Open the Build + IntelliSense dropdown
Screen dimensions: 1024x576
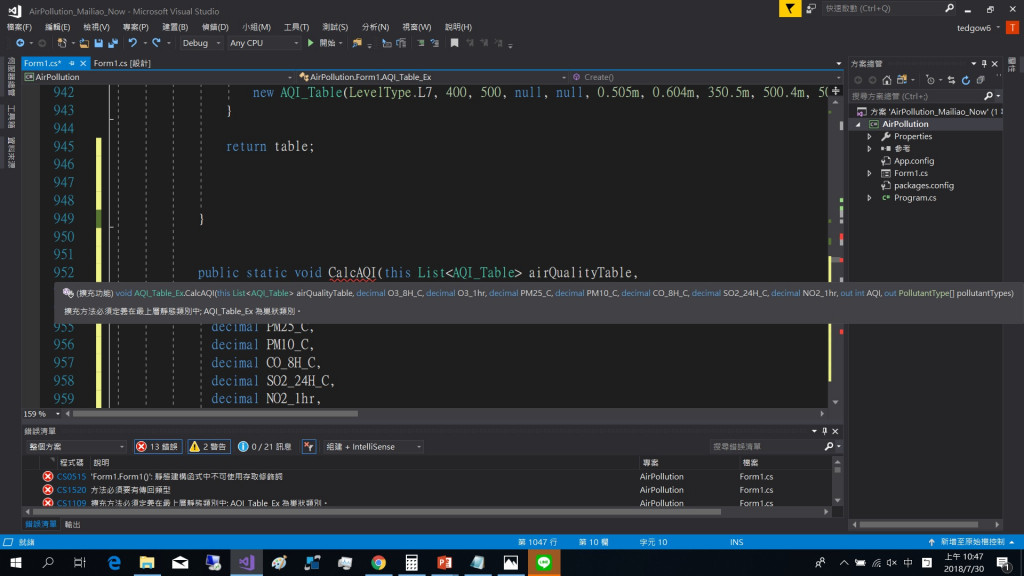[373, 447]
